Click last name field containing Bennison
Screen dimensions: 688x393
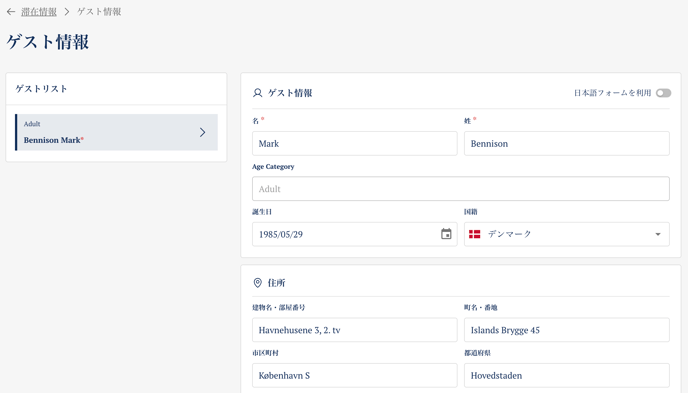[x=567, y=143]
